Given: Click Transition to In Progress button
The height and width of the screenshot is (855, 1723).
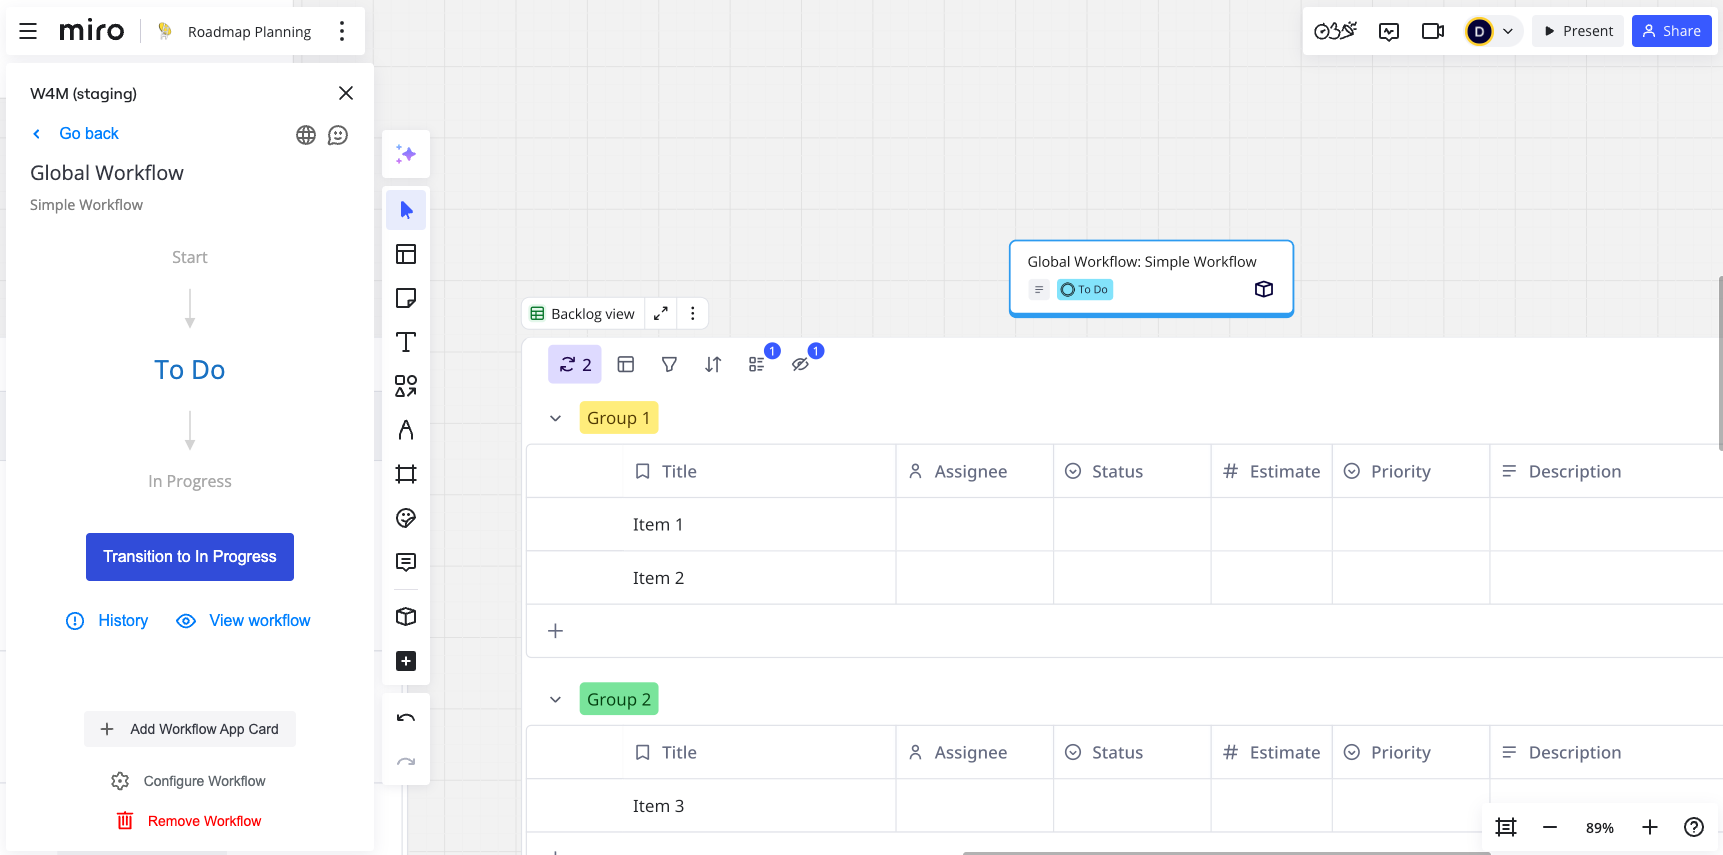Looking at the screenshot, I should pos(190,557).
